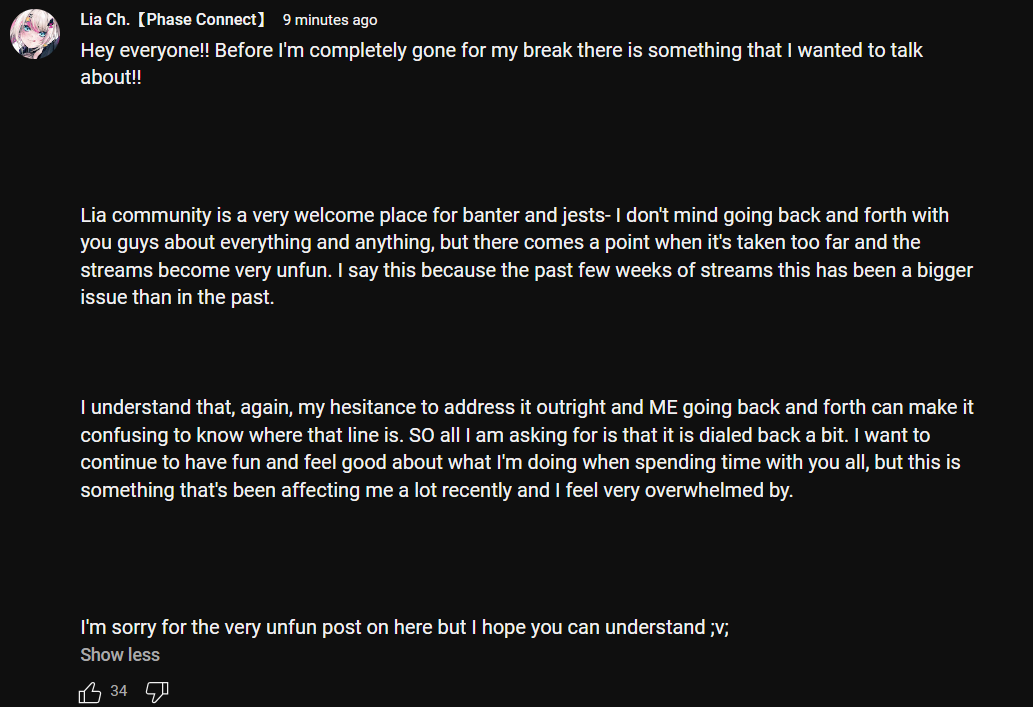Click the ';v;' emoticon ending the post
This screenshot has width=1033, height=707.
720,628
